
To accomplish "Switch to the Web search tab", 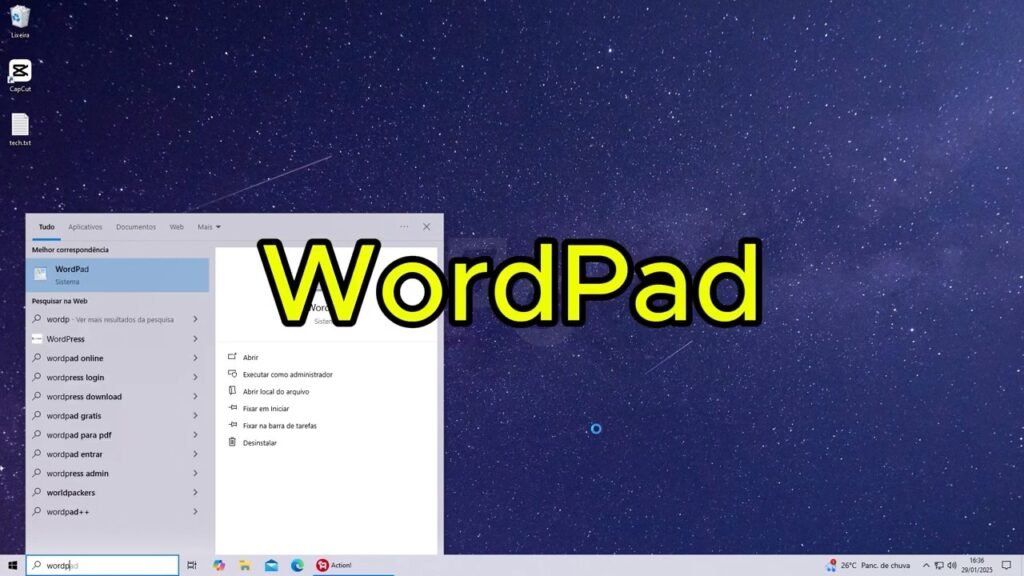I will click(176, 227).
